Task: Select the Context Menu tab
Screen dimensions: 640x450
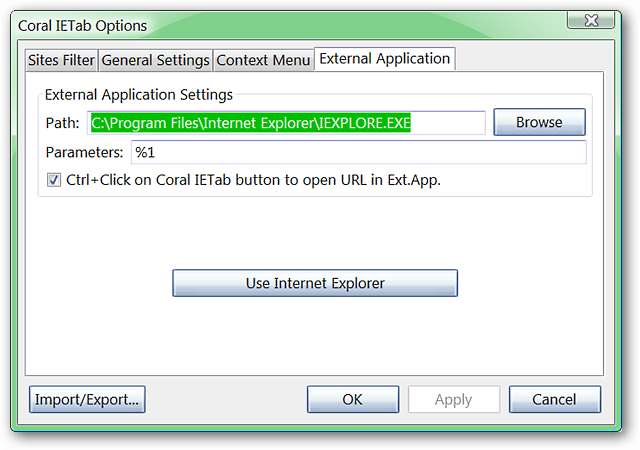Action: (x=263, y=60)
